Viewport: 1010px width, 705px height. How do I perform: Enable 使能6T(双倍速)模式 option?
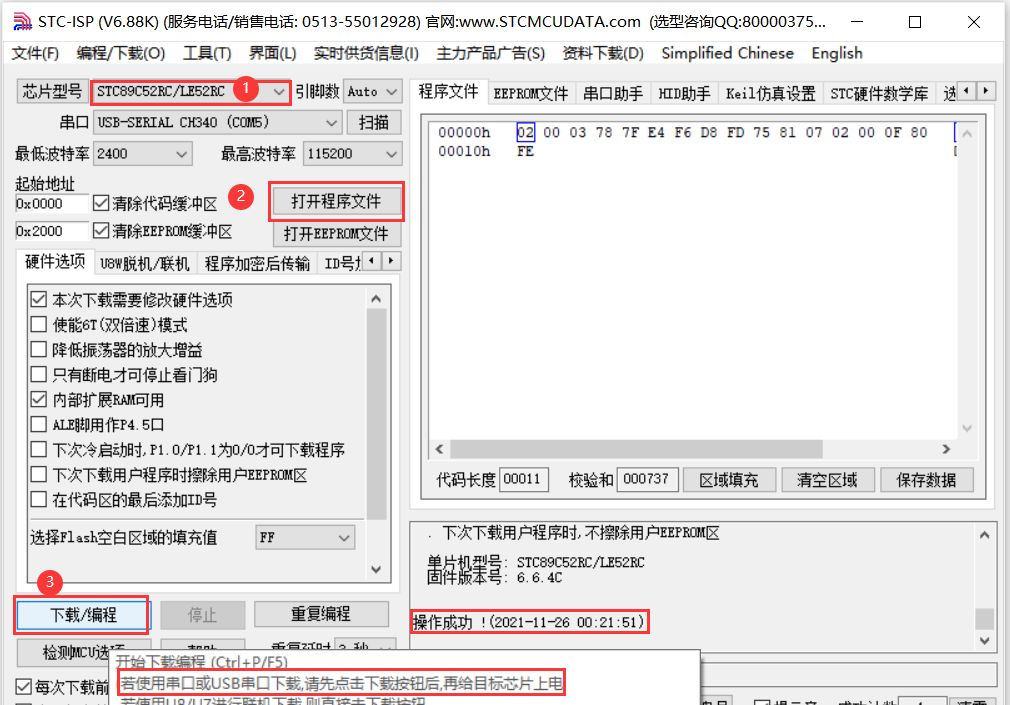click(x=39, y=325)
